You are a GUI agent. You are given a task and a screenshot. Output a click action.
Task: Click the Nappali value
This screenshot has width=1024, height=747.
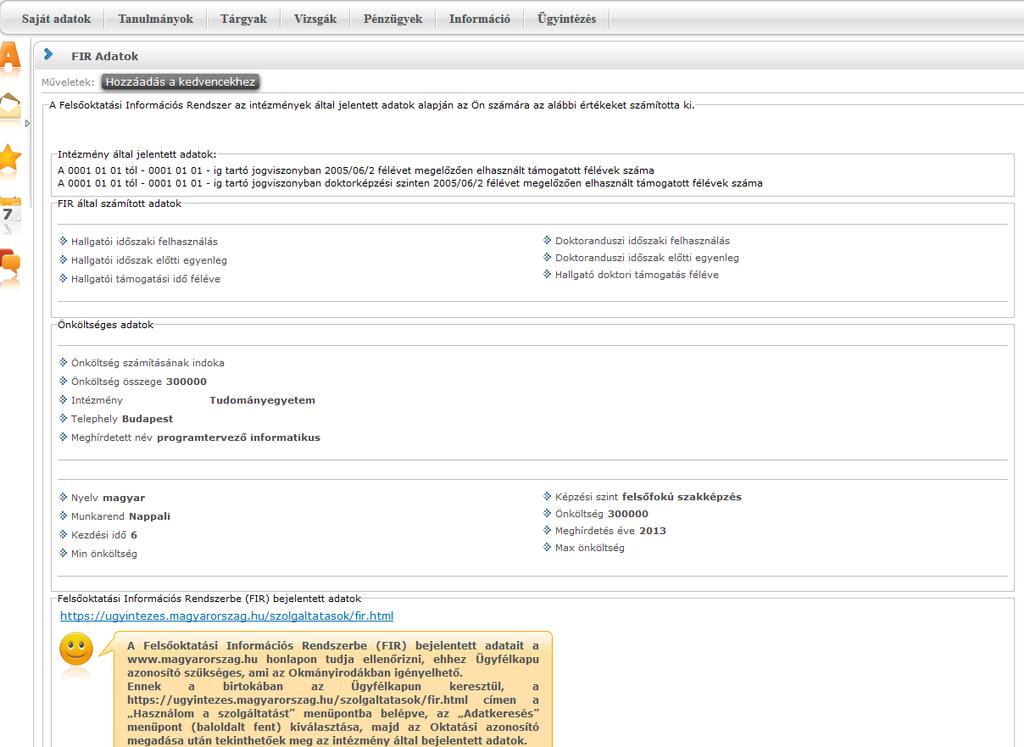pyautogui.click(x=150, y=517)
